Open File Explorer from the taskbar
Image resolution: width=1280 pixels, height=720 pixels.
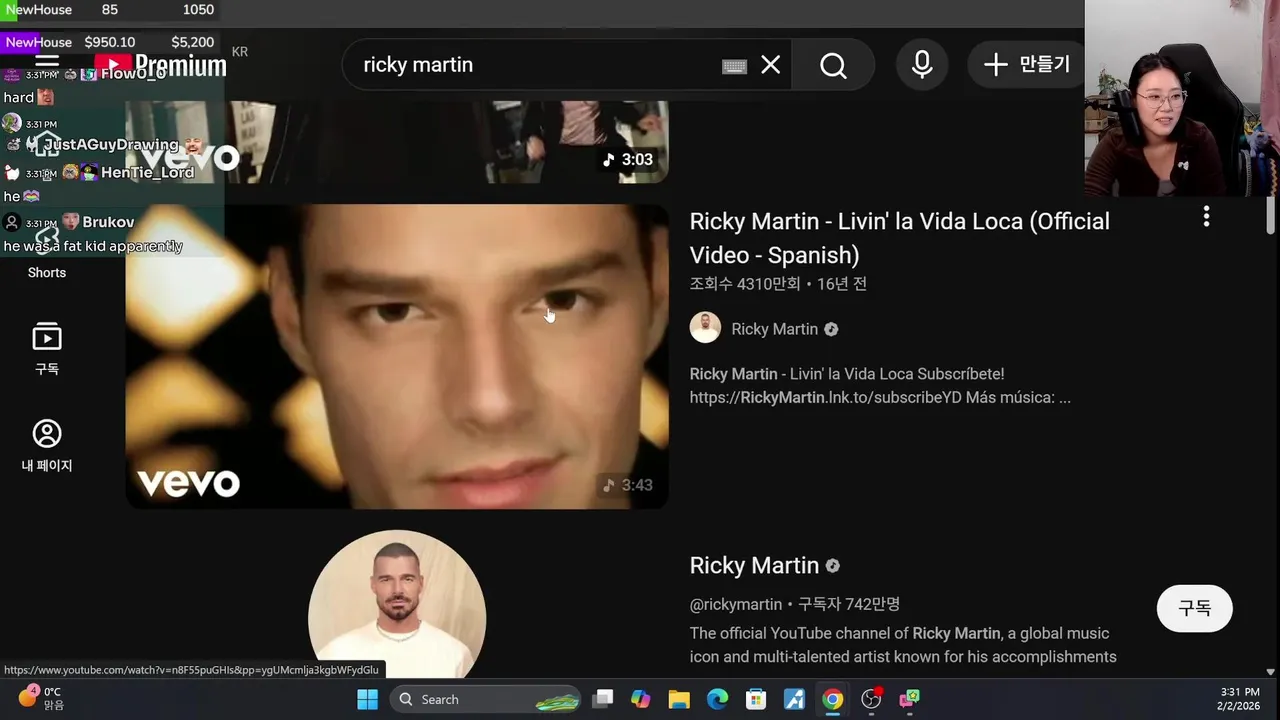[x=679, y=699]
